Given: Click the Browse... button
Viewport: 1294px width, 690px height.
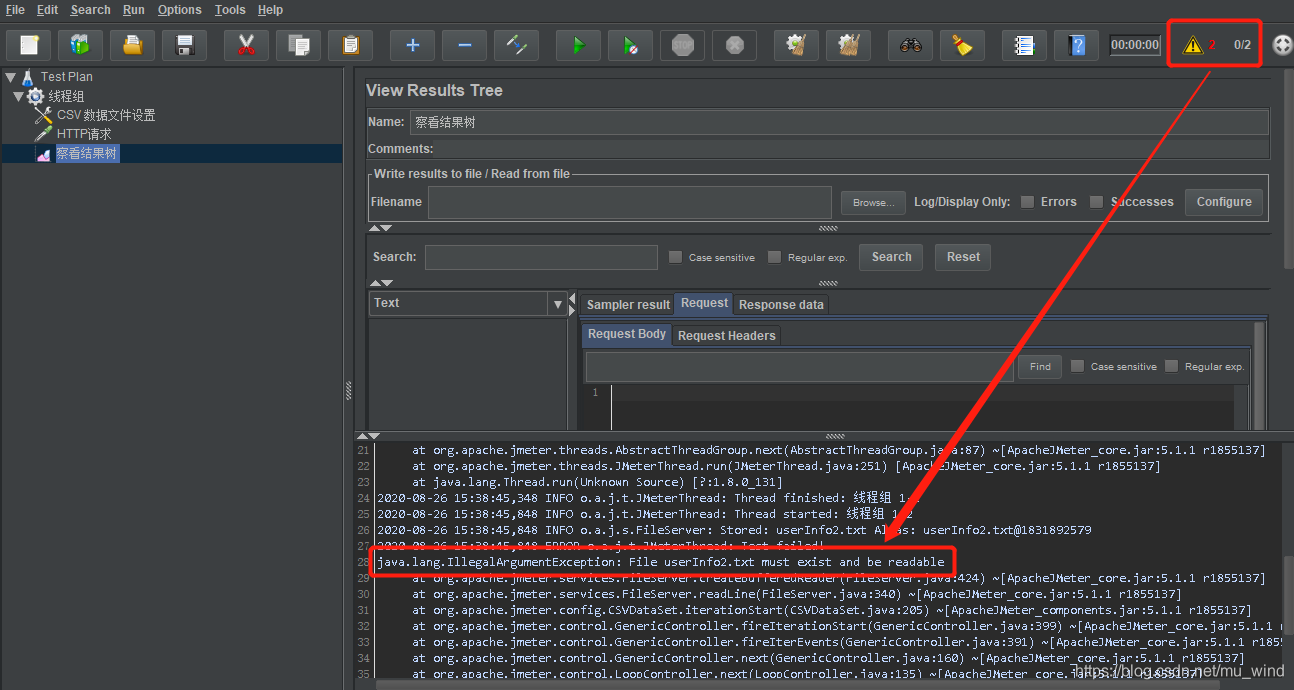Looking at the screenshot, I should click(x=873, y=203).
